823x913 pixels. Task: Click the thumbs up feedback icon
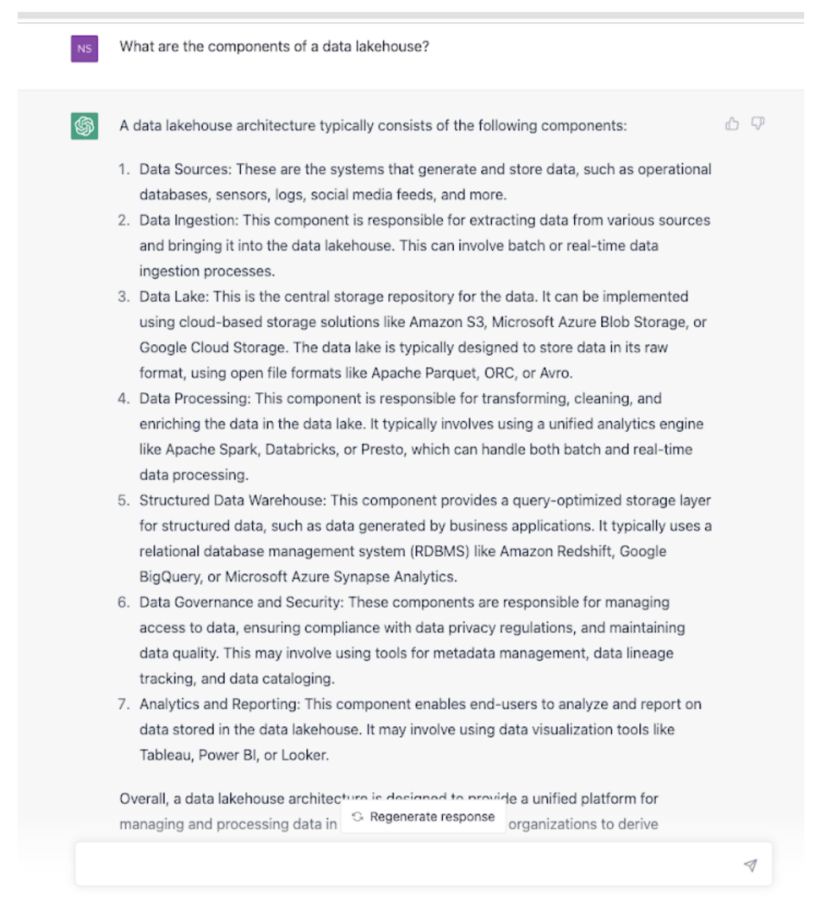732,124
